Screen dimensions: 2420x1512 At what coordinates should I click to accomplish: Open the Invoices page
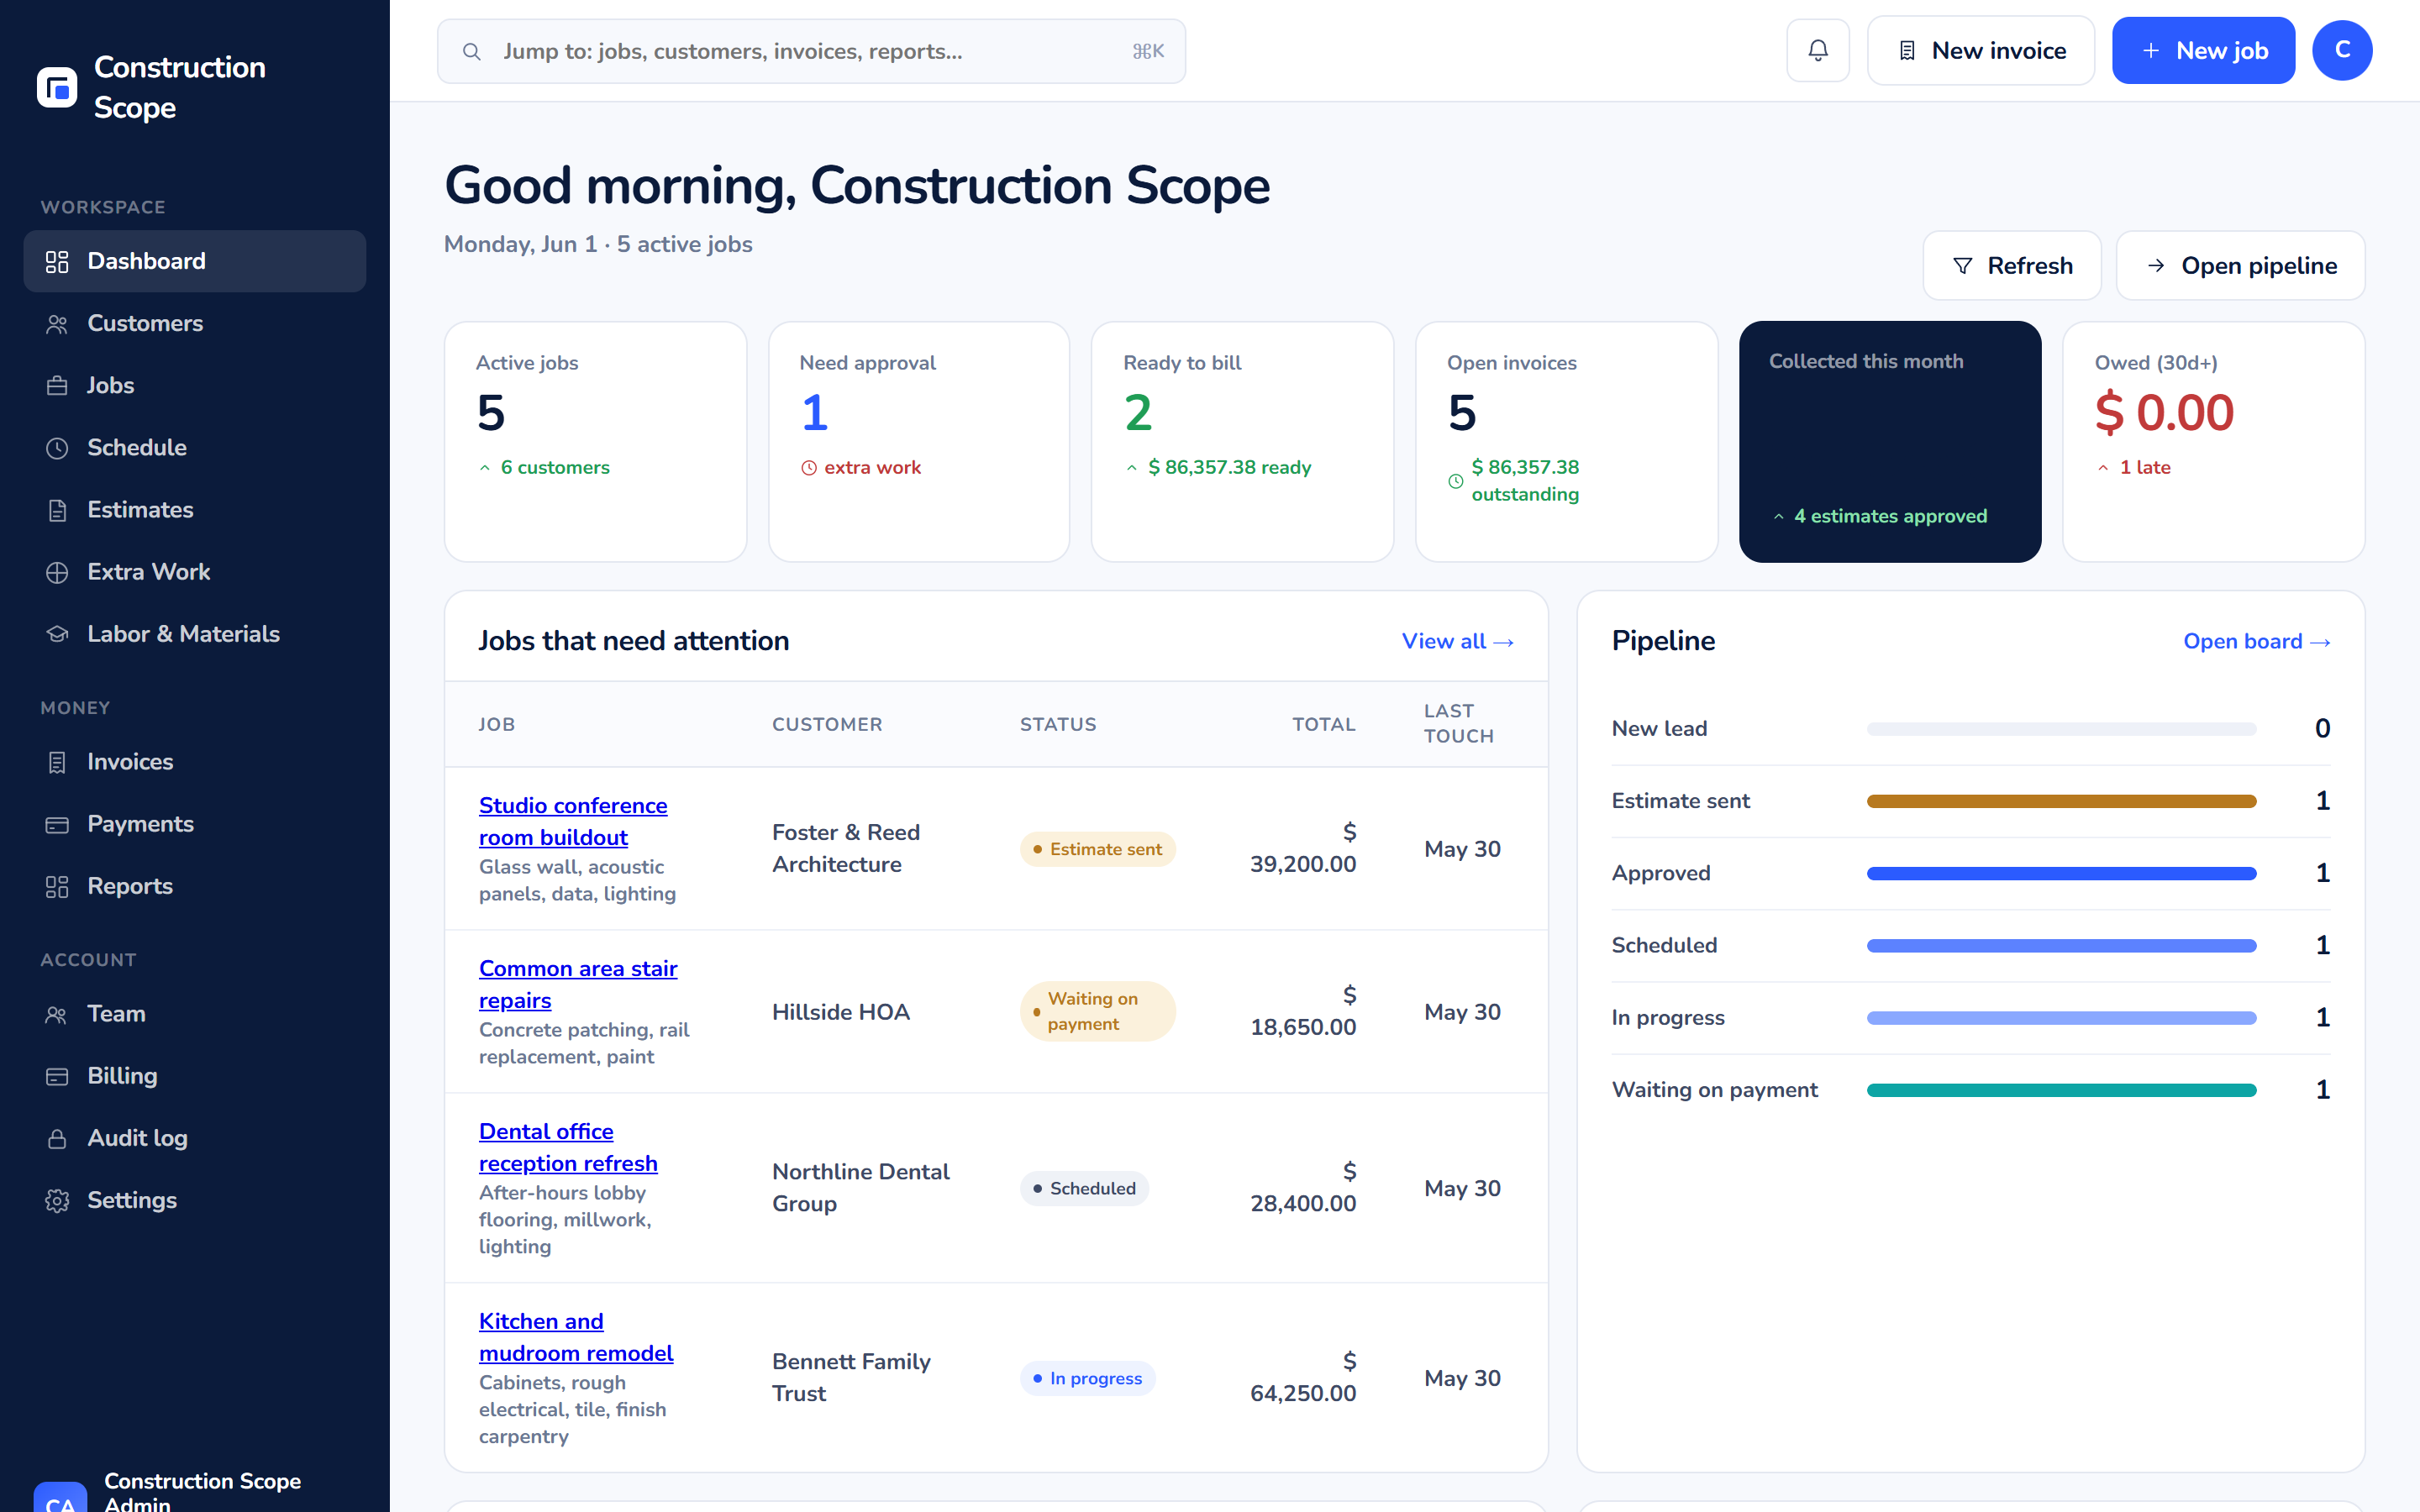(x=195, y=762)
